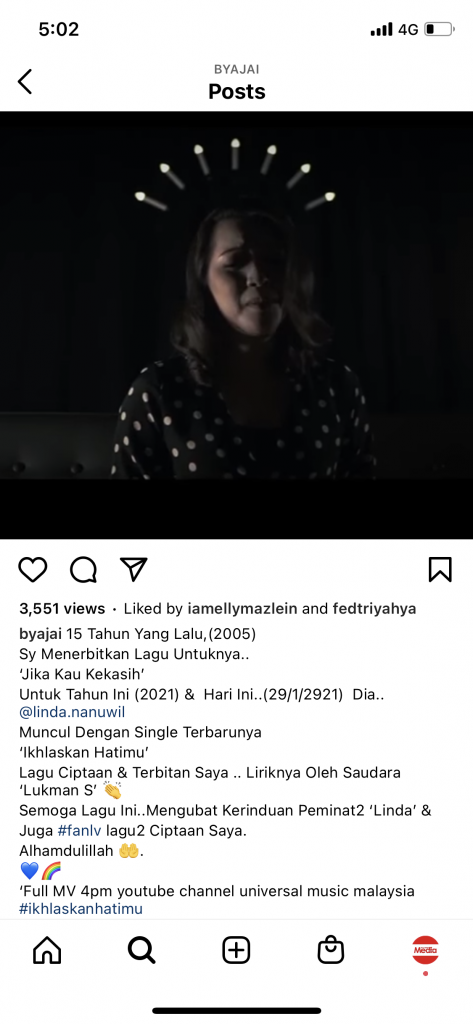The image size is (473, 1024).
Task: Share post using paper plane icon
Action: point(134,569)
